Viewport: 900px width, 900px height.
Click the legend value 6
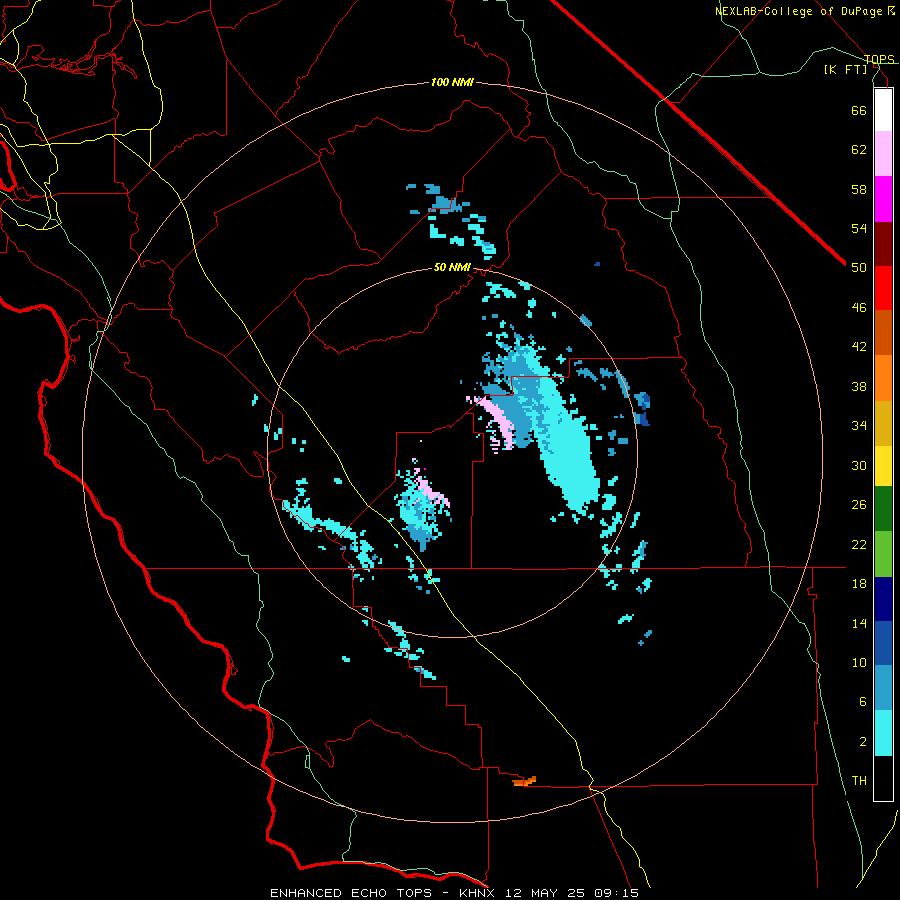coord(863,702)
